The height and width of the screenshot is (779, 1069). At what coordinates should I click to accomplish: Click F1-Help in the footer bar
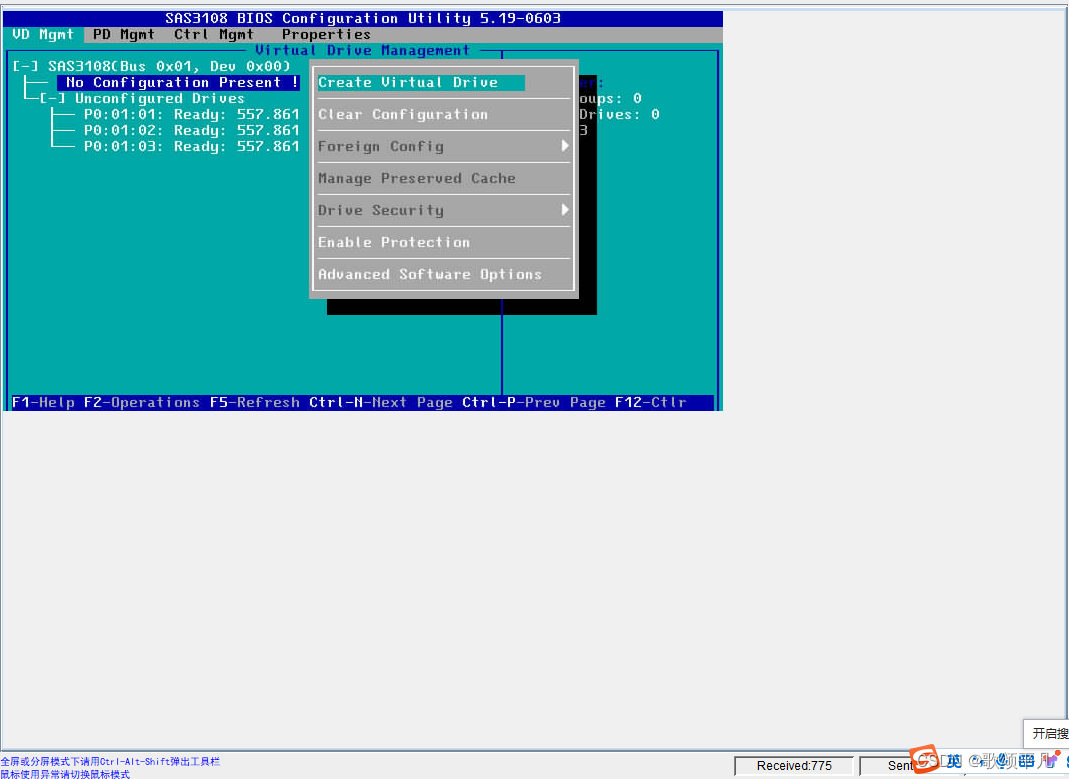coord(43,402)
